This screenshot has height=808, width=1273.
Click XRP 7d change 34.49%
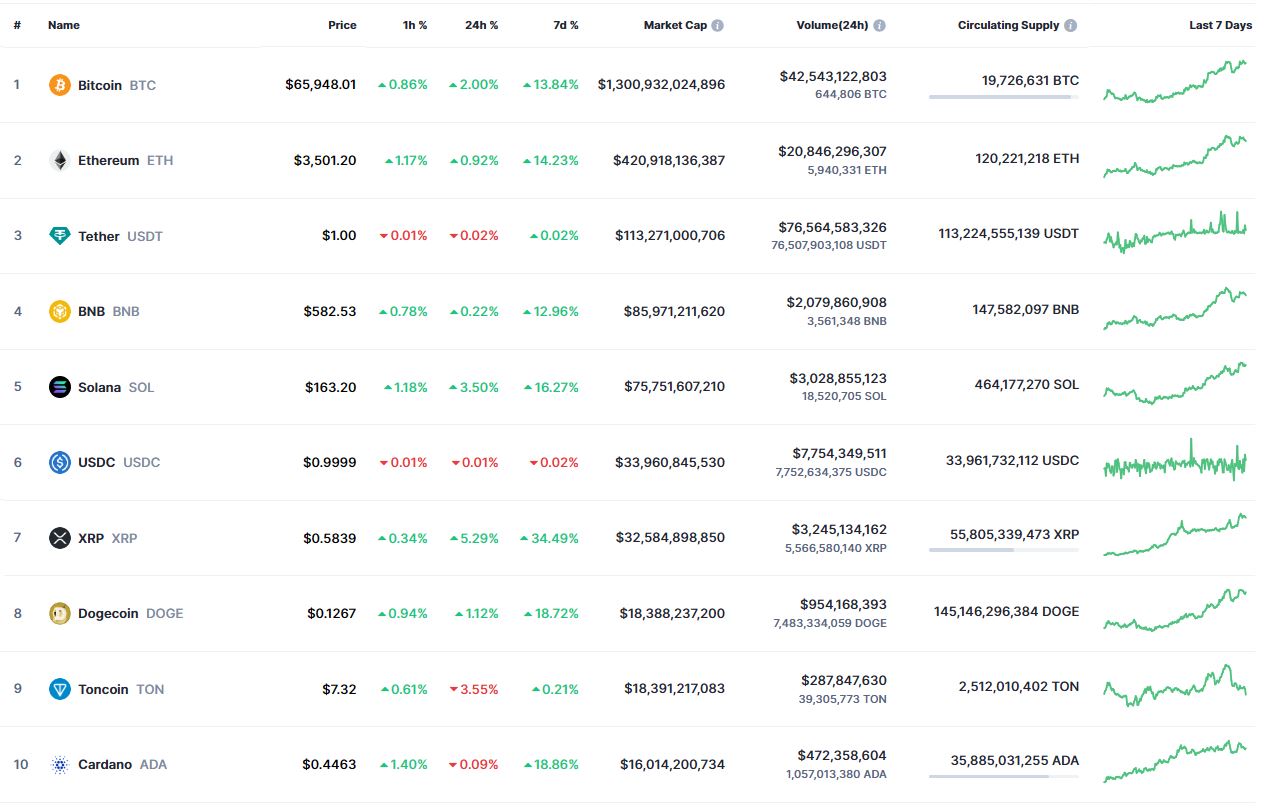click(549, 538)
